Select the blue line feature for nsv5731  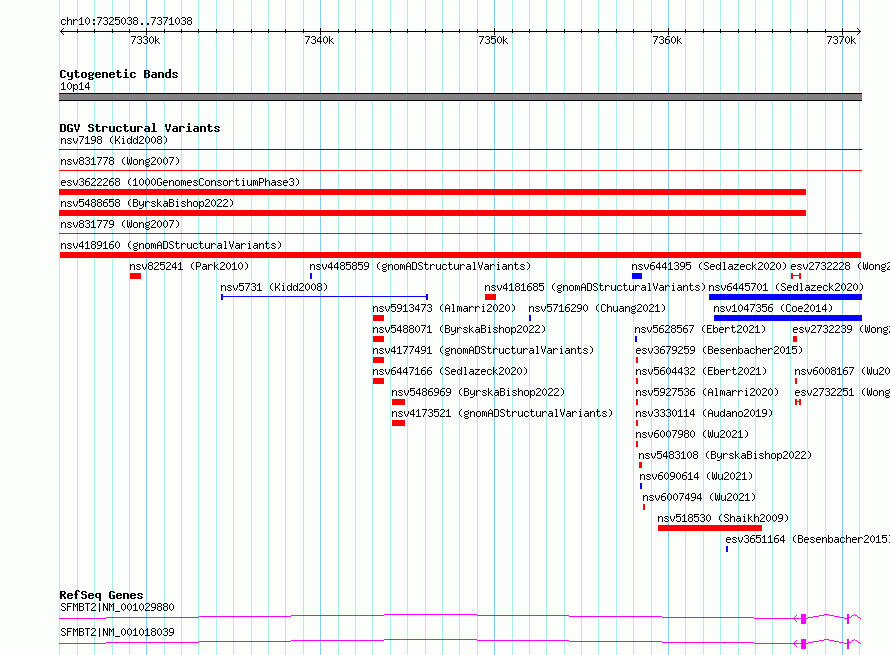tap(324, 297)
